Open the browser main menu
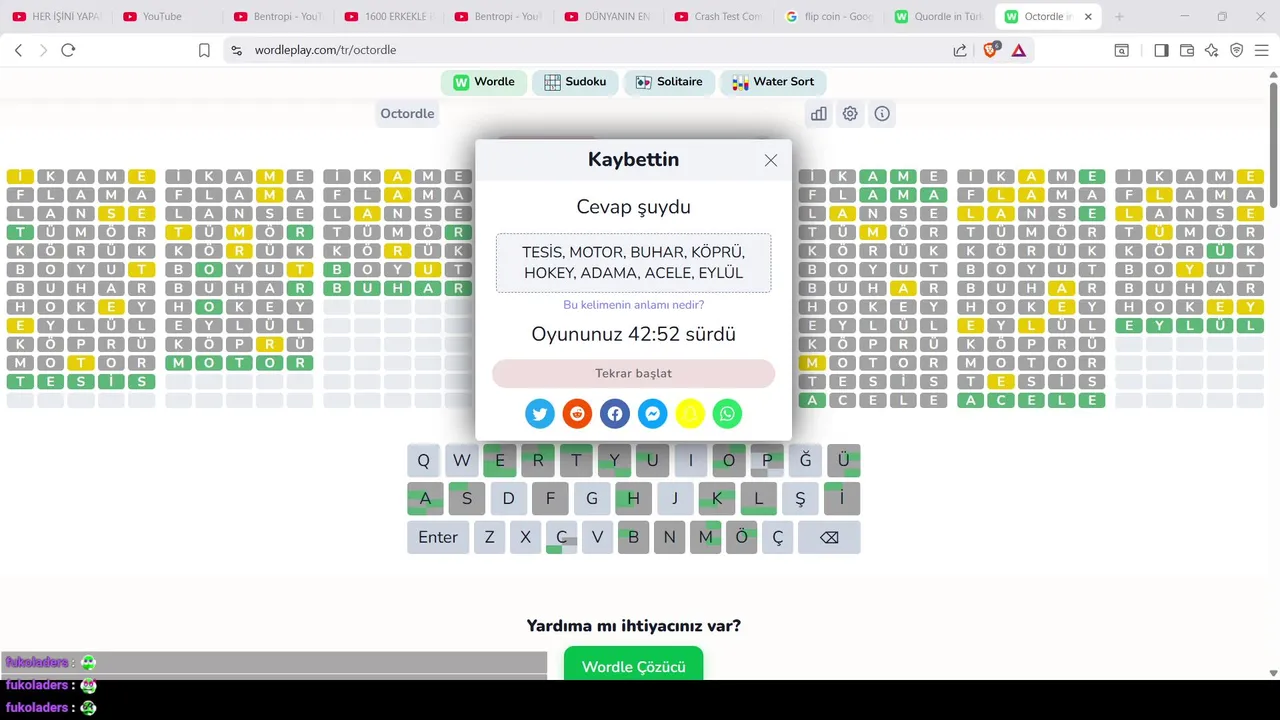This screenshot has width=1280, height=720. click(x=1262, y=50)
